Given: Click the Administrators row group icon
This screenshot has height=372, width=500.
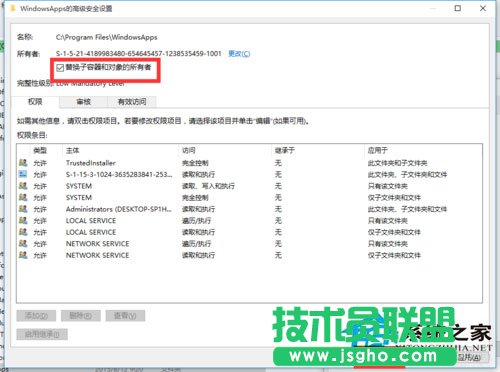Looking at the screenshot, I should click(23, 209).
